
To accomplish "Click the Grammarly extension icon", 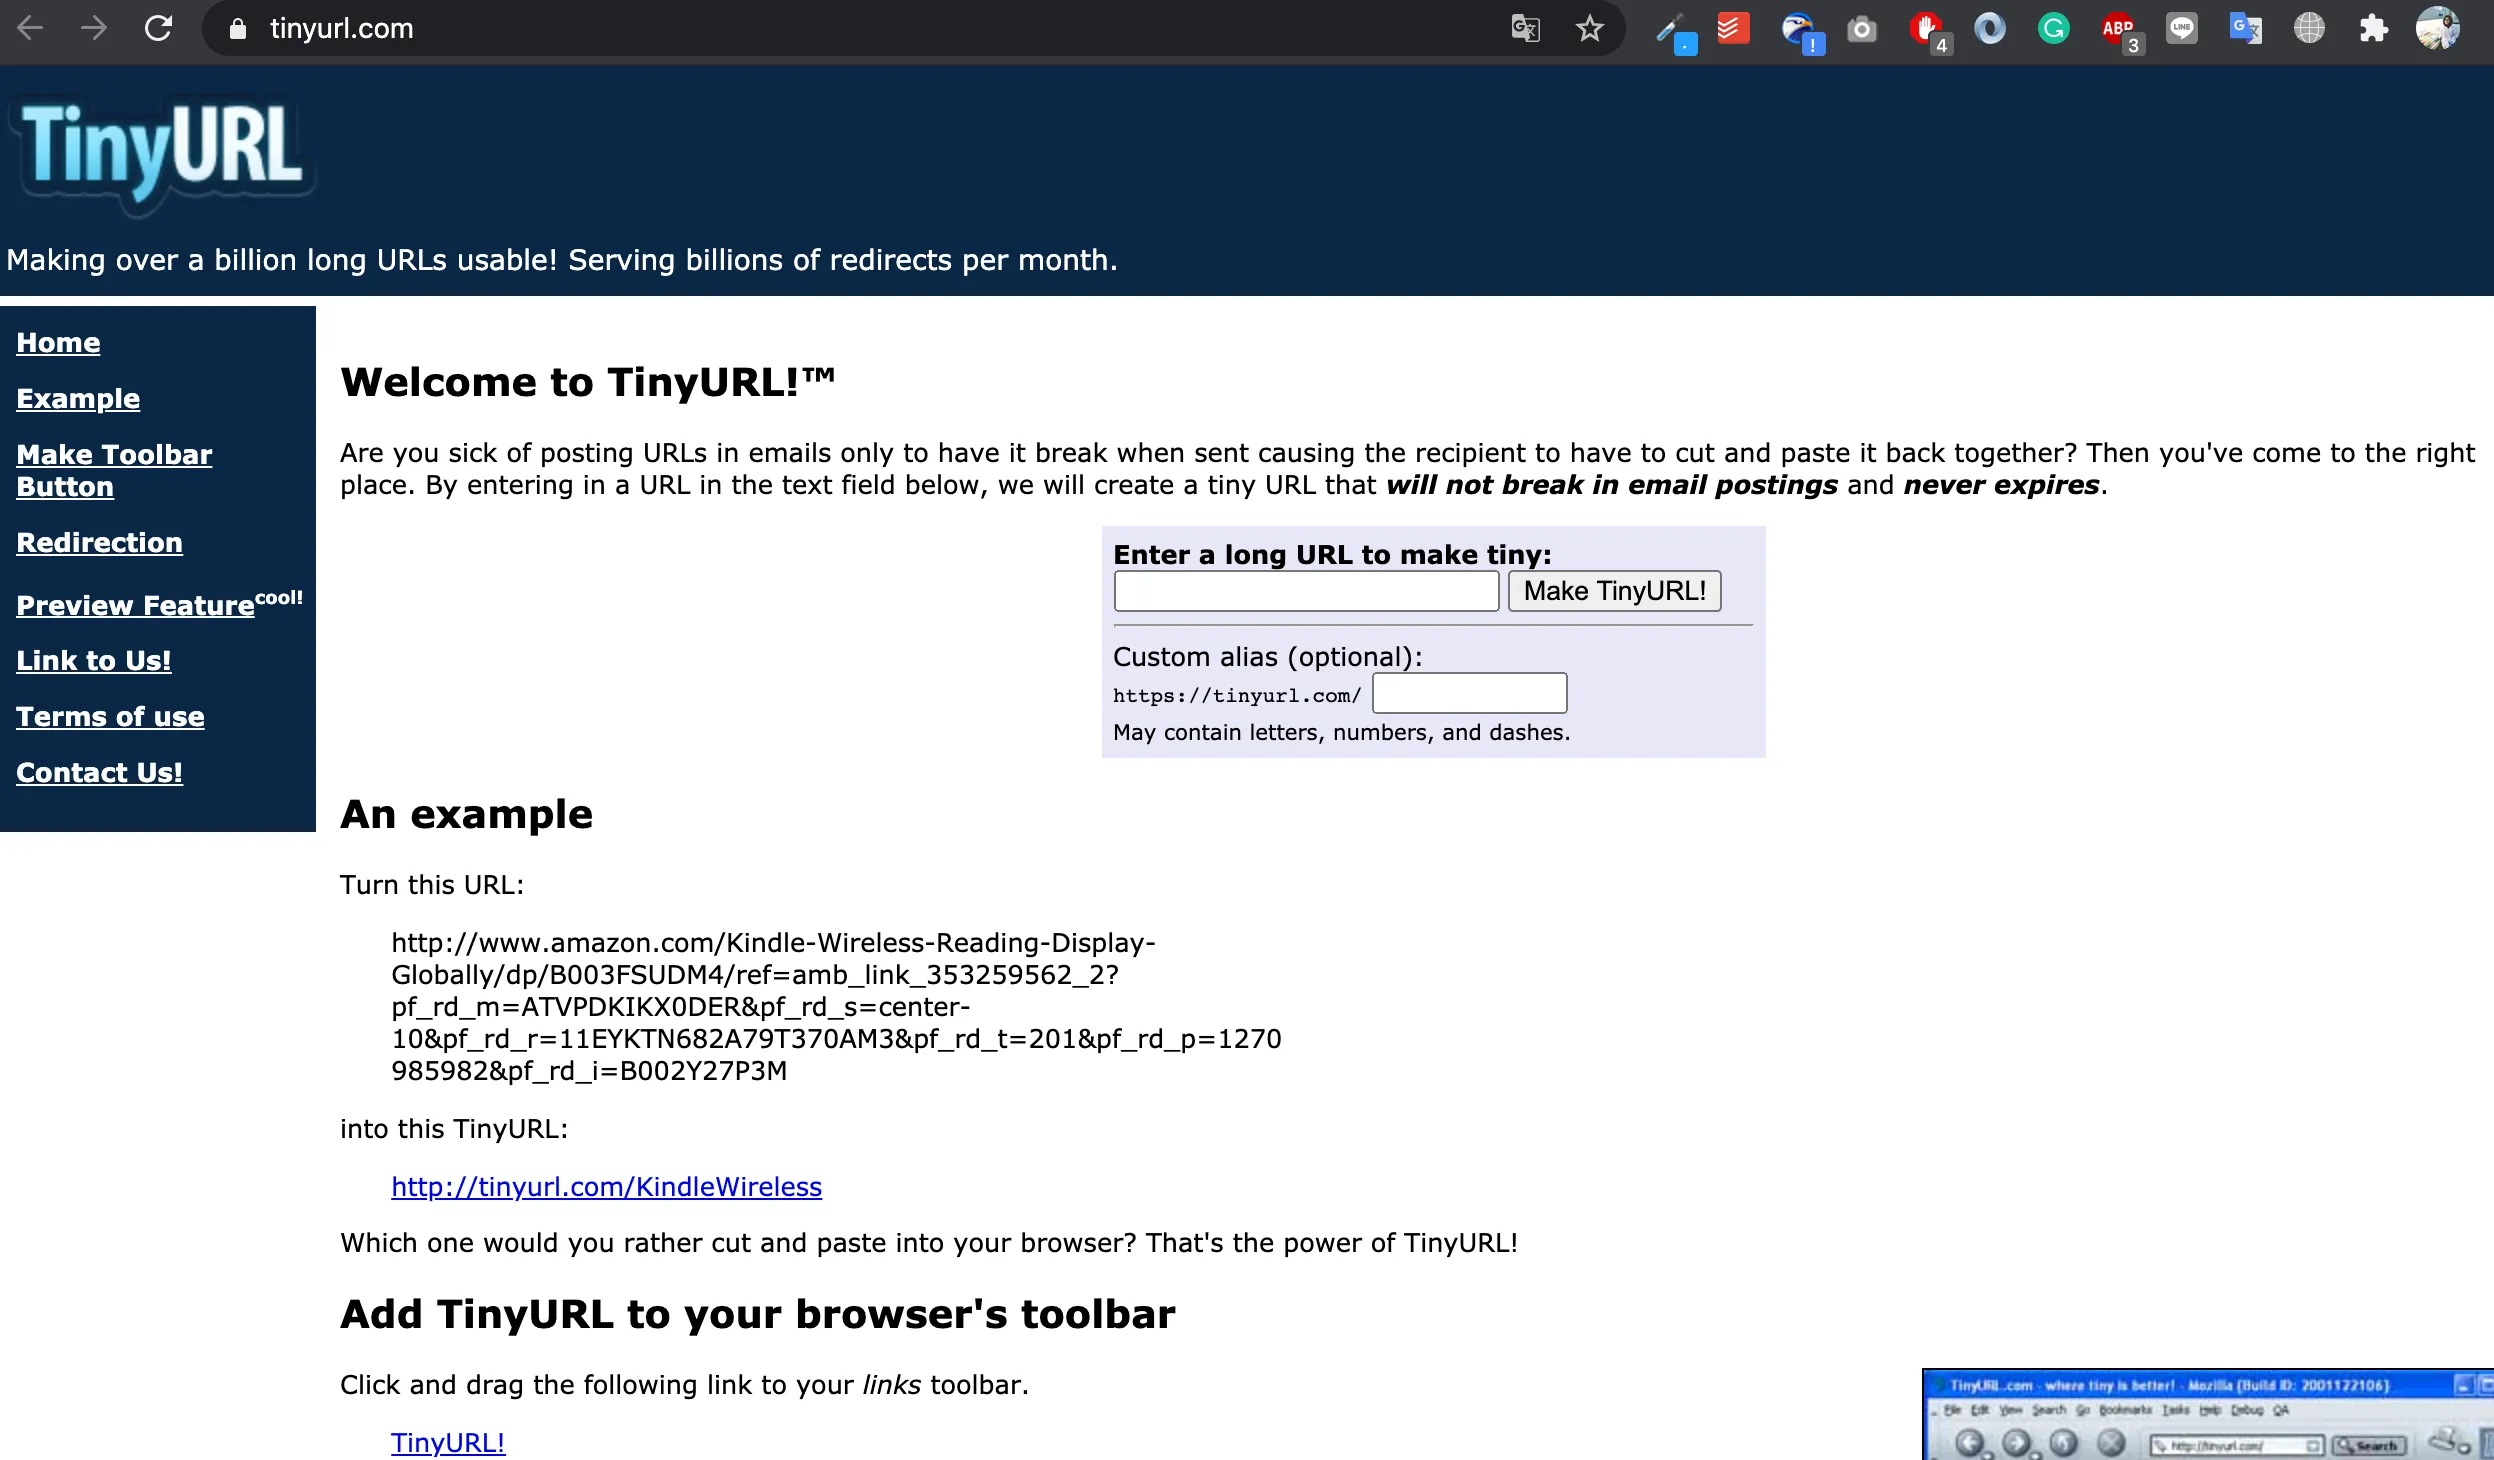I will [x=2053, y=28].
